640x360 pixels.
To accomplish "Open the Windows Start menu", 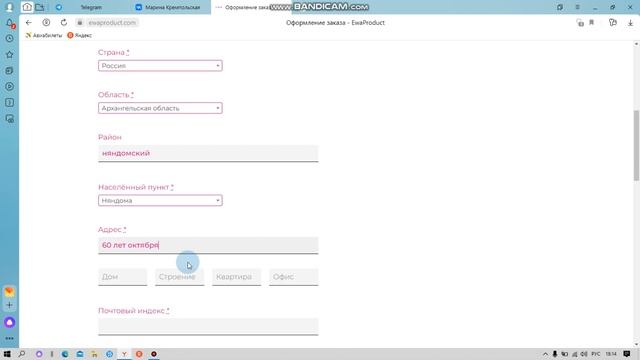I will coord(7,354).
